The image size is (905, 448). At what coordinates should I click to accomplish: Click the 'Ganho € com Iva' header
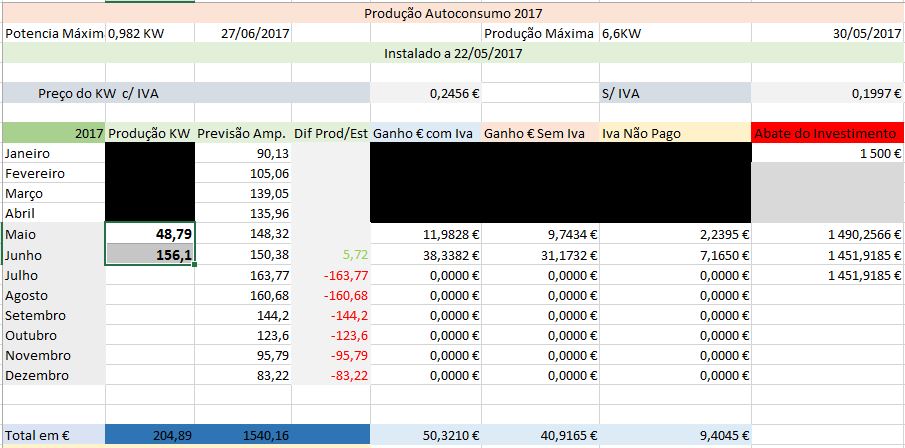pos(426,133)
